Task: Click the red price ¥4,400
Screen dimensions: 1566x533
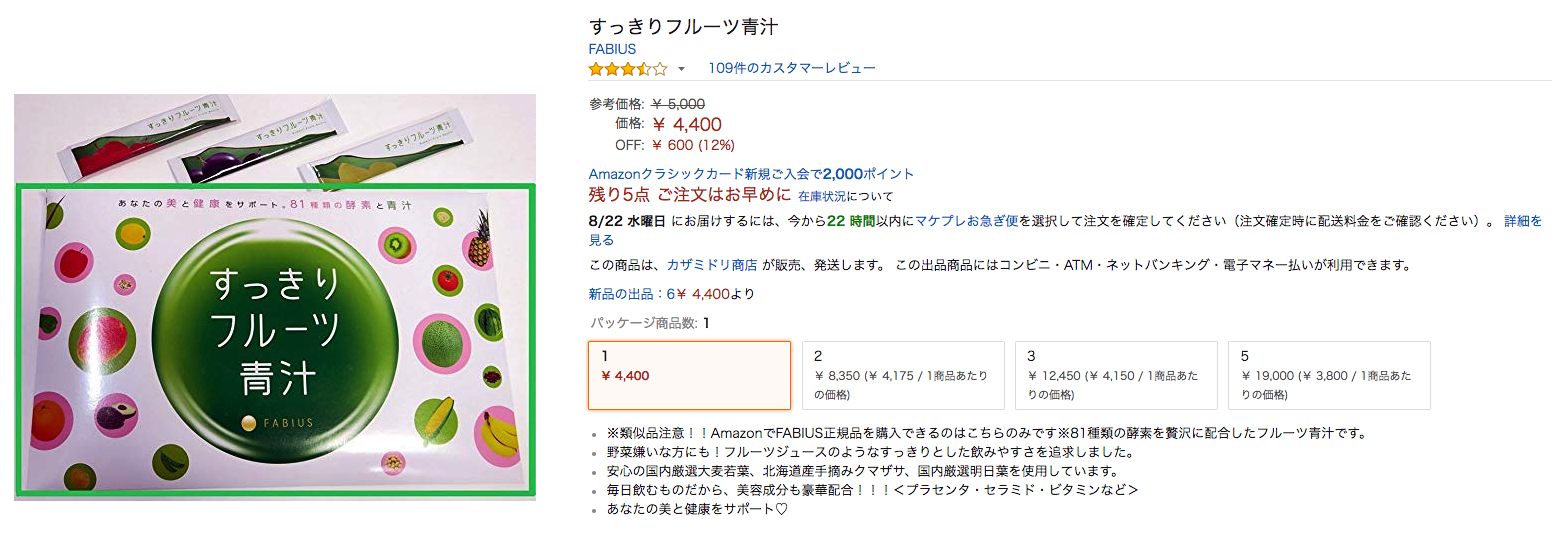Action: 686,125
